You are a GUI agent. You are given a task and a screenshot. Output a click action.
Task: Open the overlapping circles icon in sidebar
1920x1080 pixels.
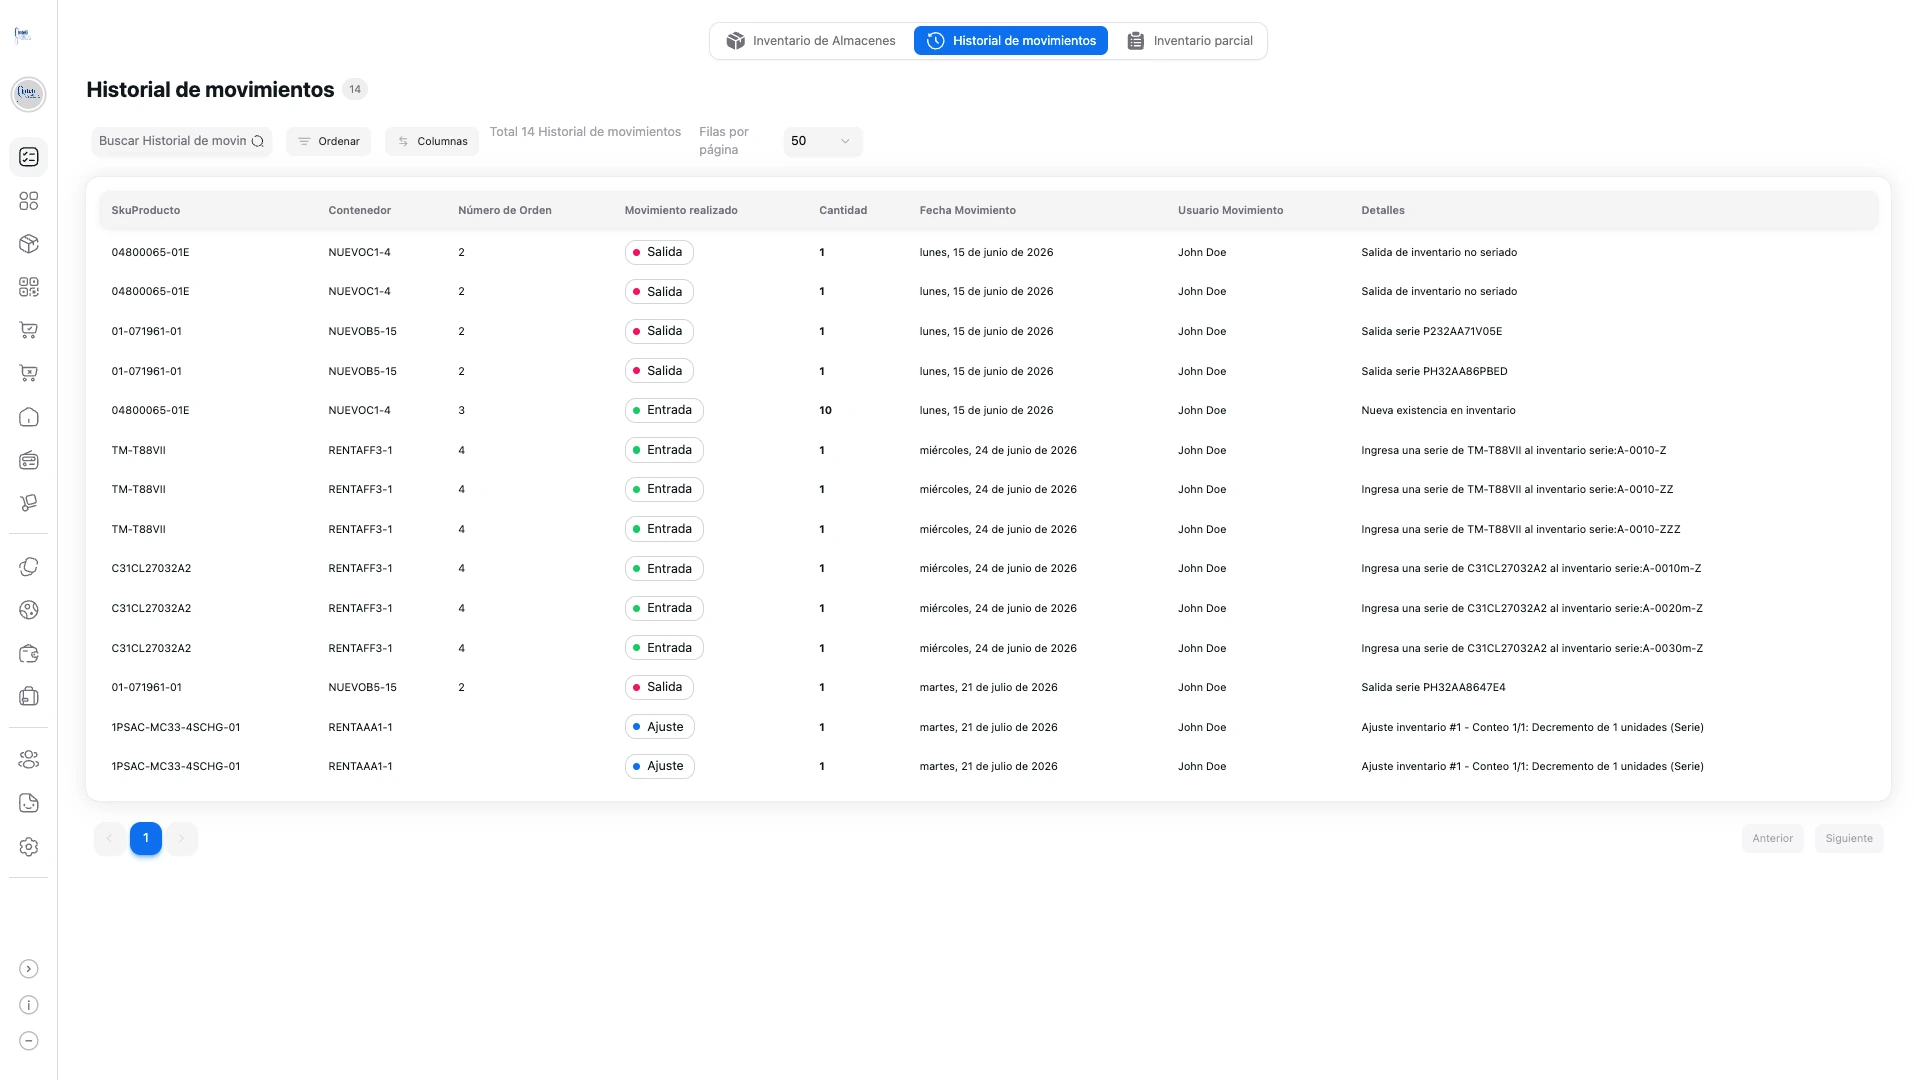29,567
